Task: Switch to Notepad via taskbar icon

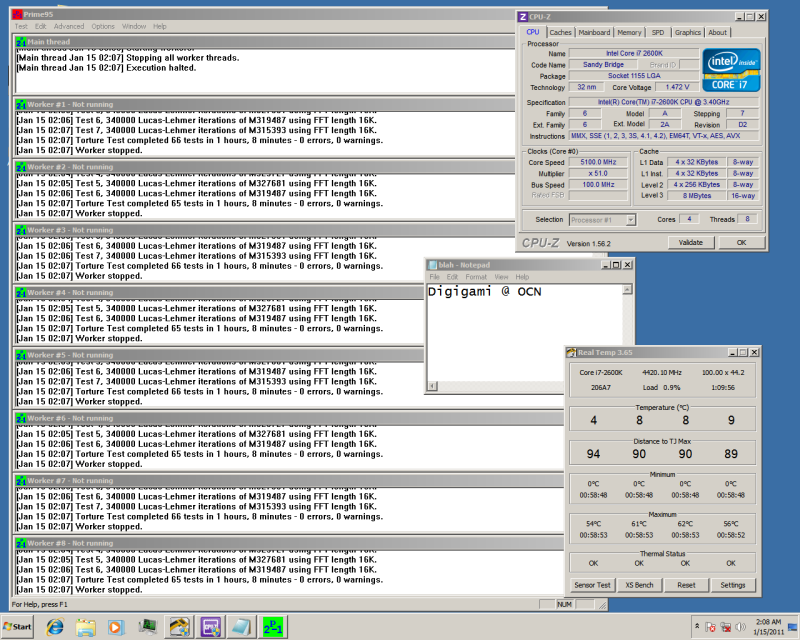Action: [242, 627]
